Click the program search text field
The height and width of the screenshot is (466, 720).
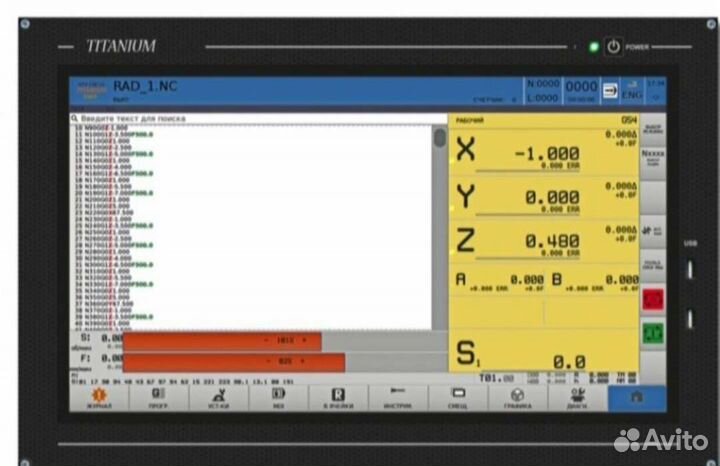click(x=250, y=118)
